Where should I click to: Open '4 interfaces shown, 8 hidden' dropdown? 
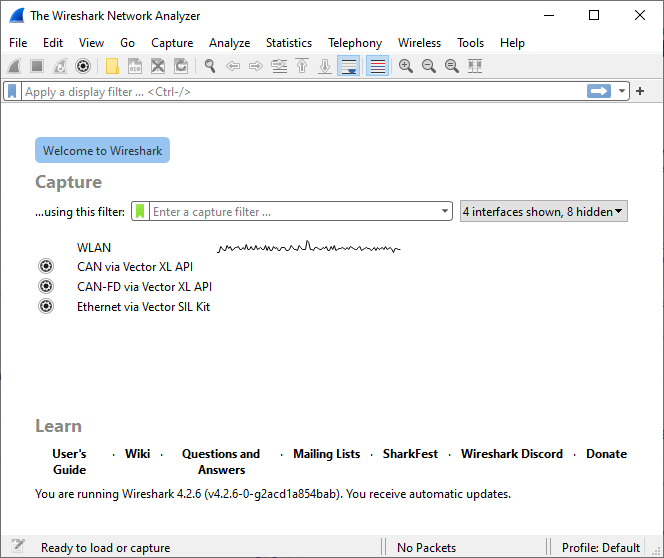(x=544, y=211)
